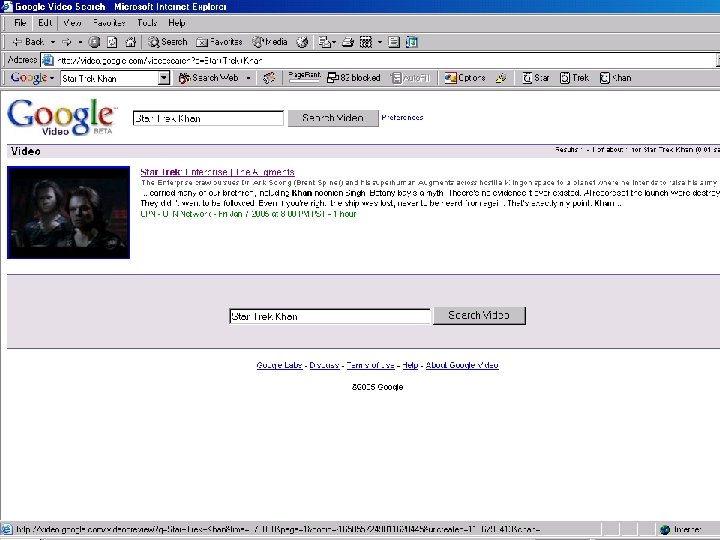Screen dimensions: 720x540
Task: Open the View menu
Action: 73,23
